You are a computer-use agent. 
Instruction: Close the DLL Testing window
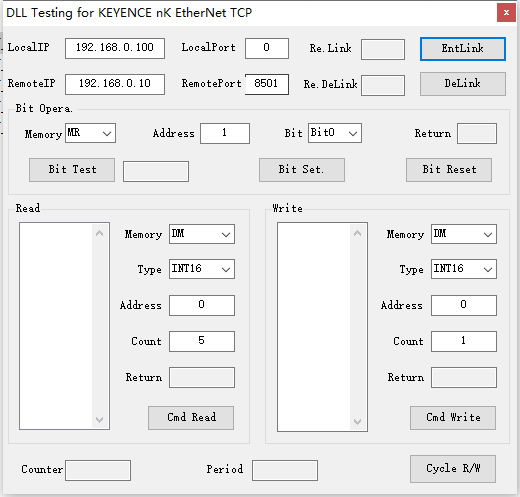point(506,13)
